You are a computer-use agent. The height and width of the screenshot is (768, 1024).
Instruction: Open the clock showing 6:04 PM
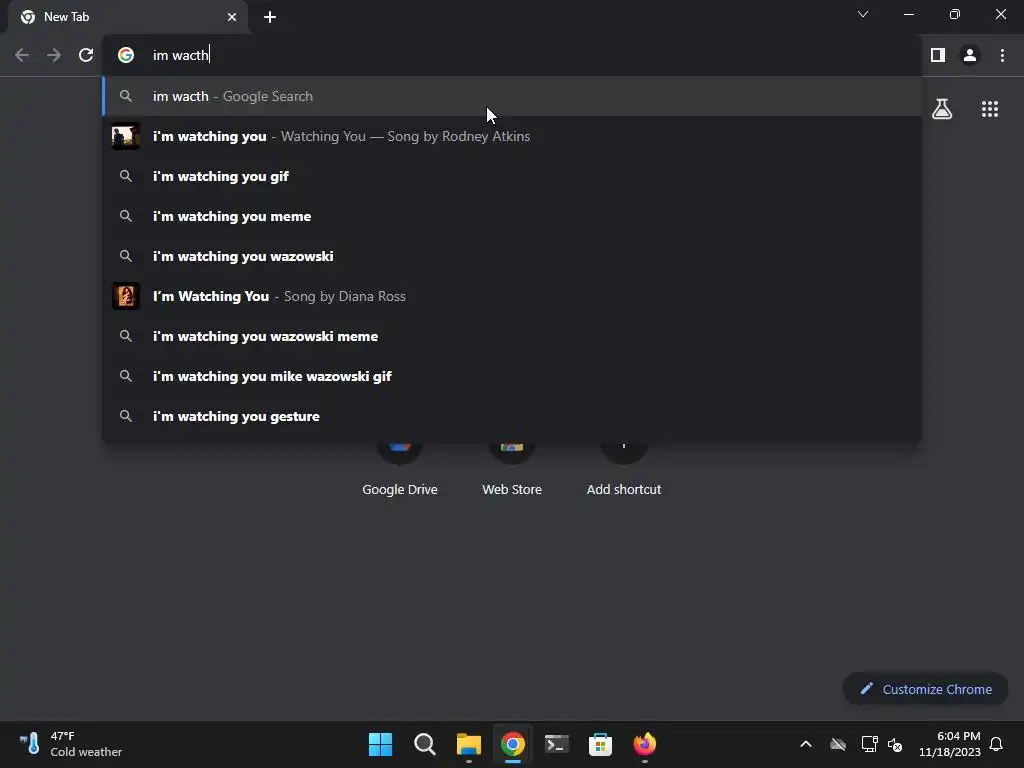tap(950, 744)
